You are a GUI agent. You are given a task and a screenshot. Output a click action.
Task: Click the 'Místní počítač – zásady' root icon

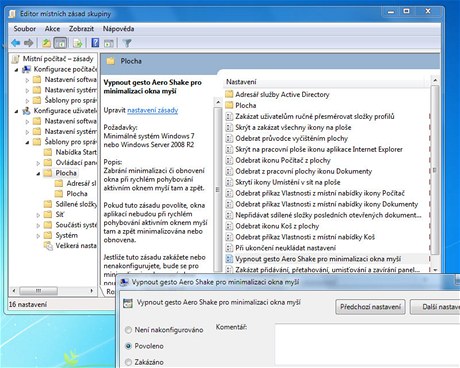pos(15,59)
